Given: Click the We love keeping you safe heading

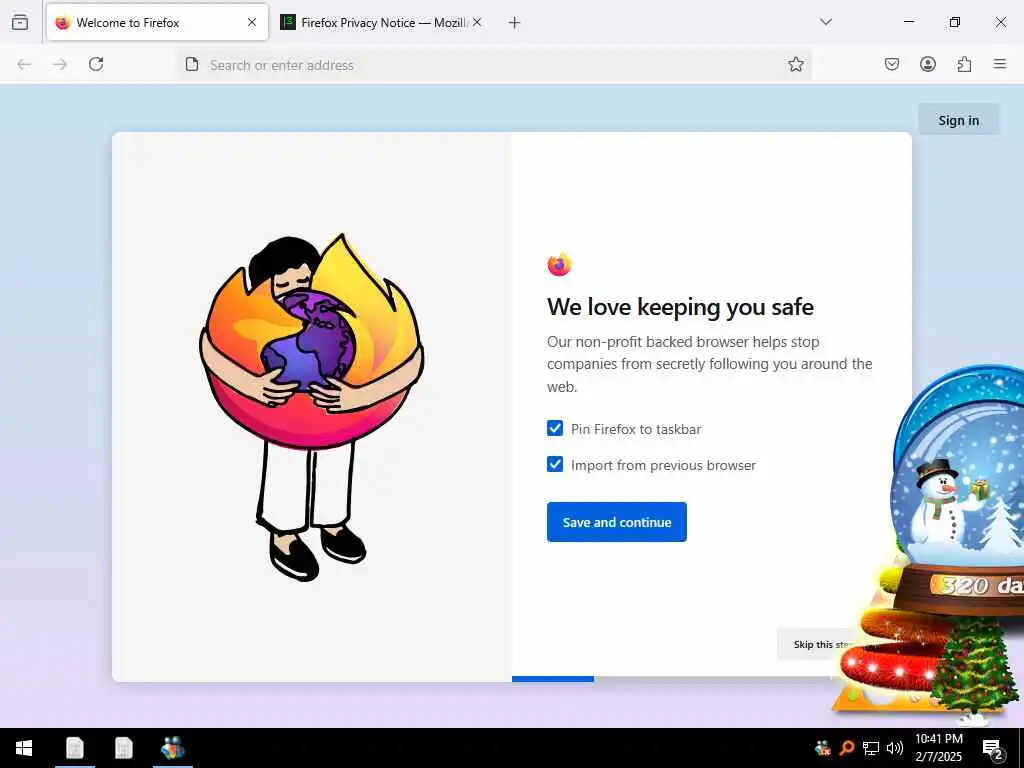Looking at the screenshot, I should (x=680, y=306).
